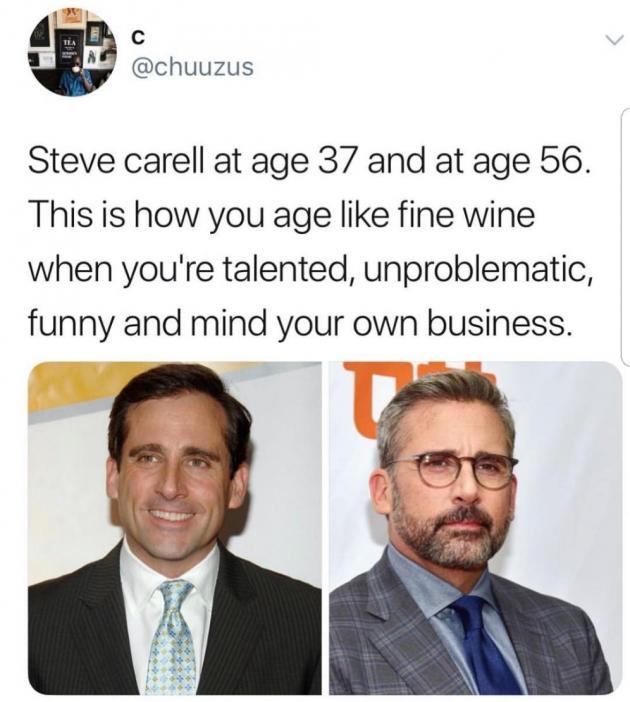Open the display name "C"

(139, 39)
